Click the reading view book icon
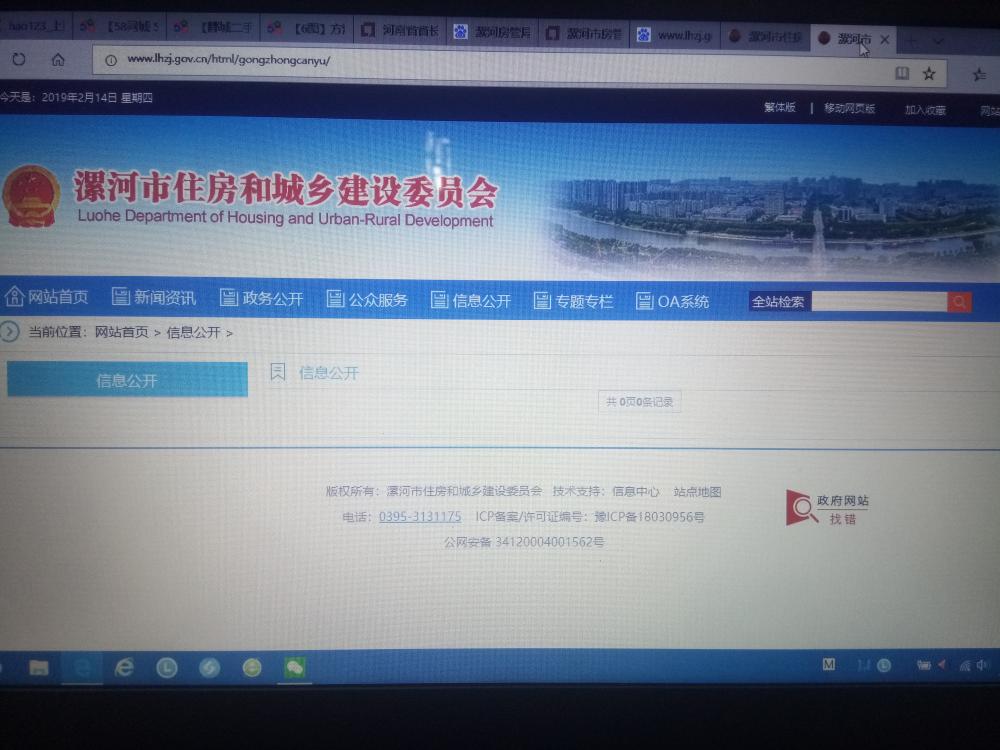This screenshot has height=750, width=1000. click(902, 73)
